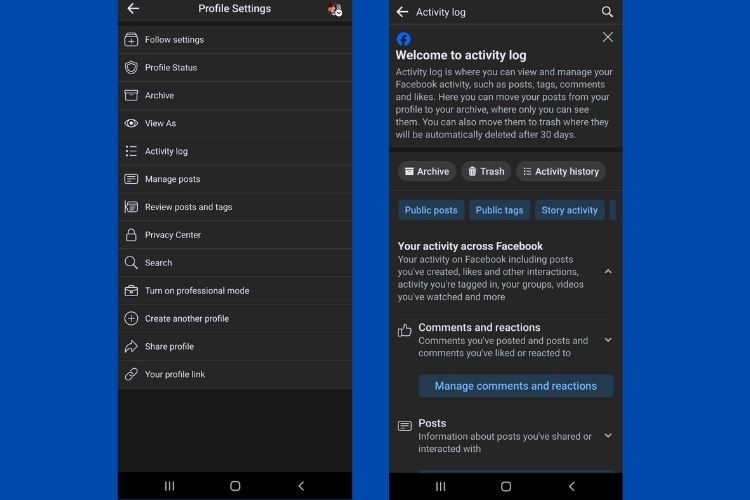
Task: Tap the Manage posts icon
Action: tap(131, 179)
